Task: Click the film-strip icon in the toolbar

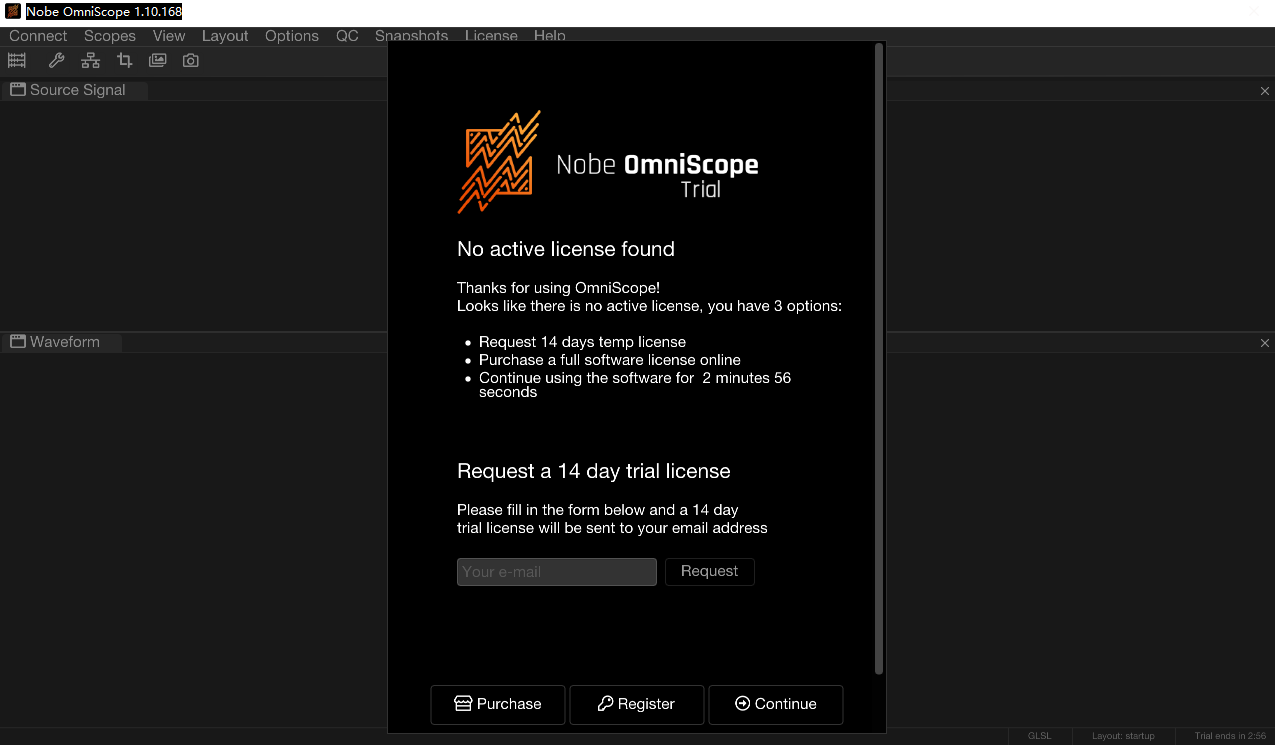Action: pyautogui.click(x=17, y=61)
